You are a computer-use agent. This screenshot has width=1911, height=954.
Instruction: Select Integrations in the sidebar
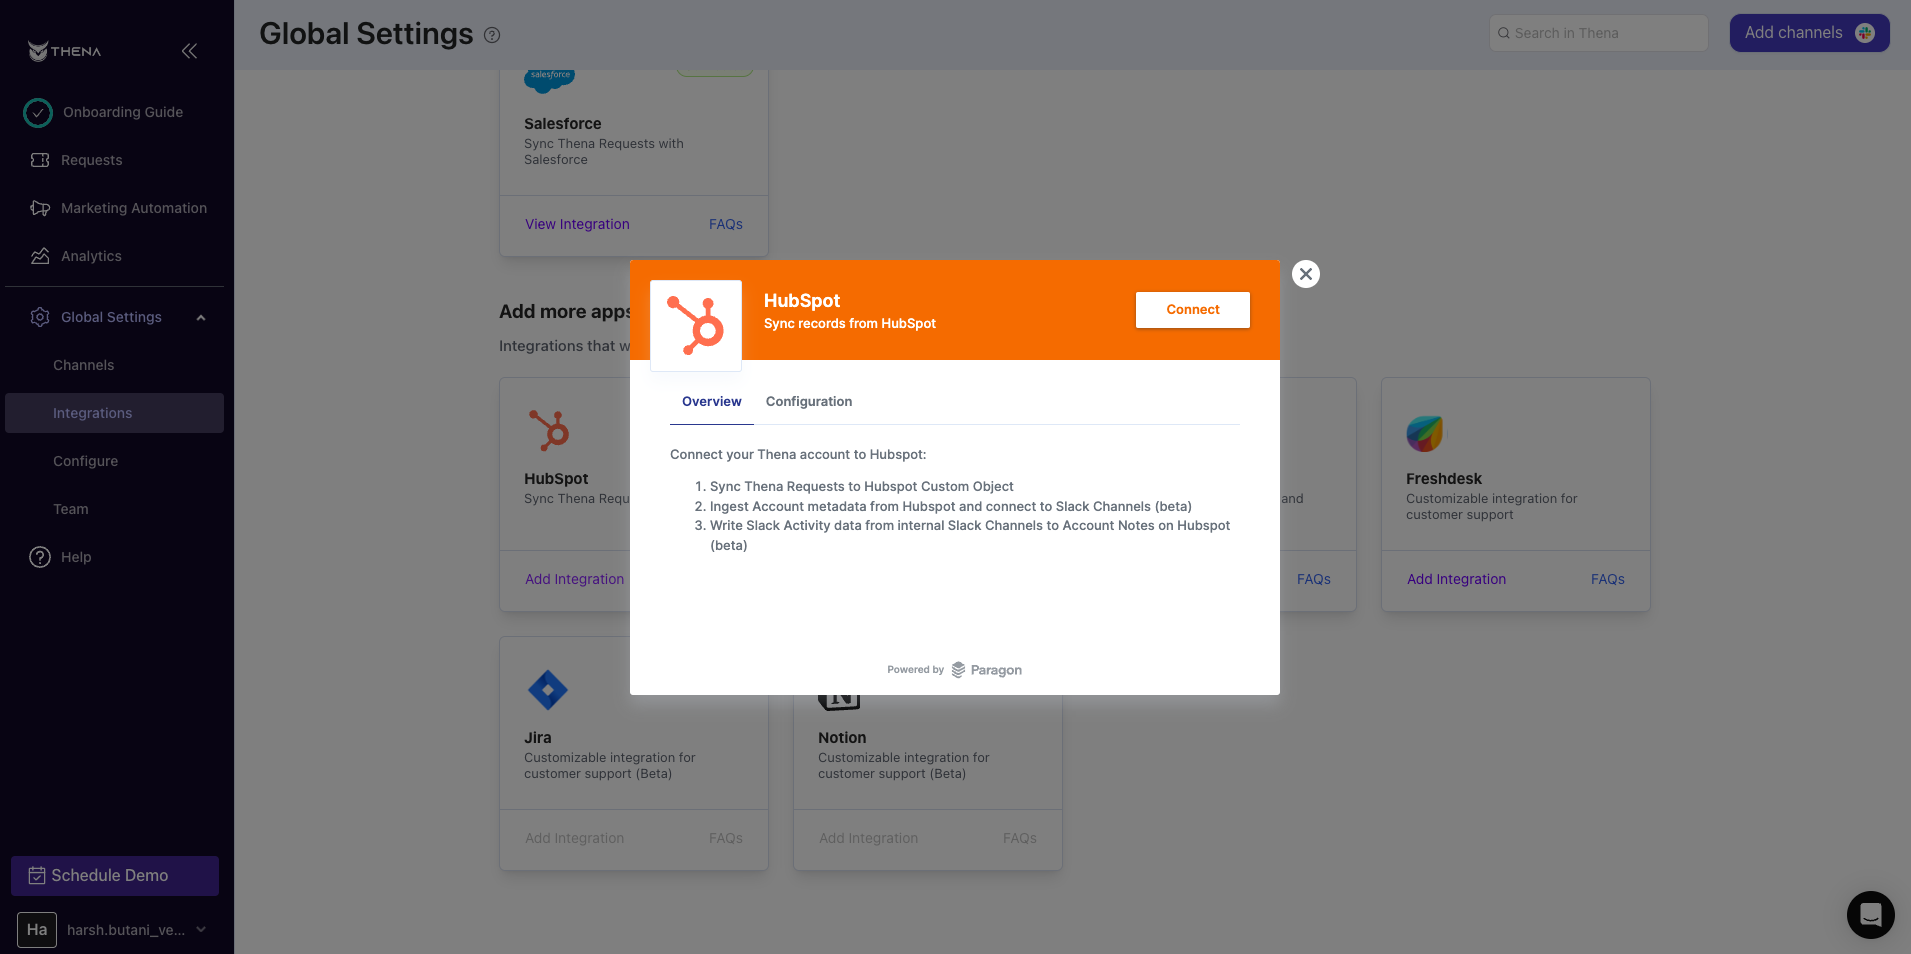[x=114, y=413]
